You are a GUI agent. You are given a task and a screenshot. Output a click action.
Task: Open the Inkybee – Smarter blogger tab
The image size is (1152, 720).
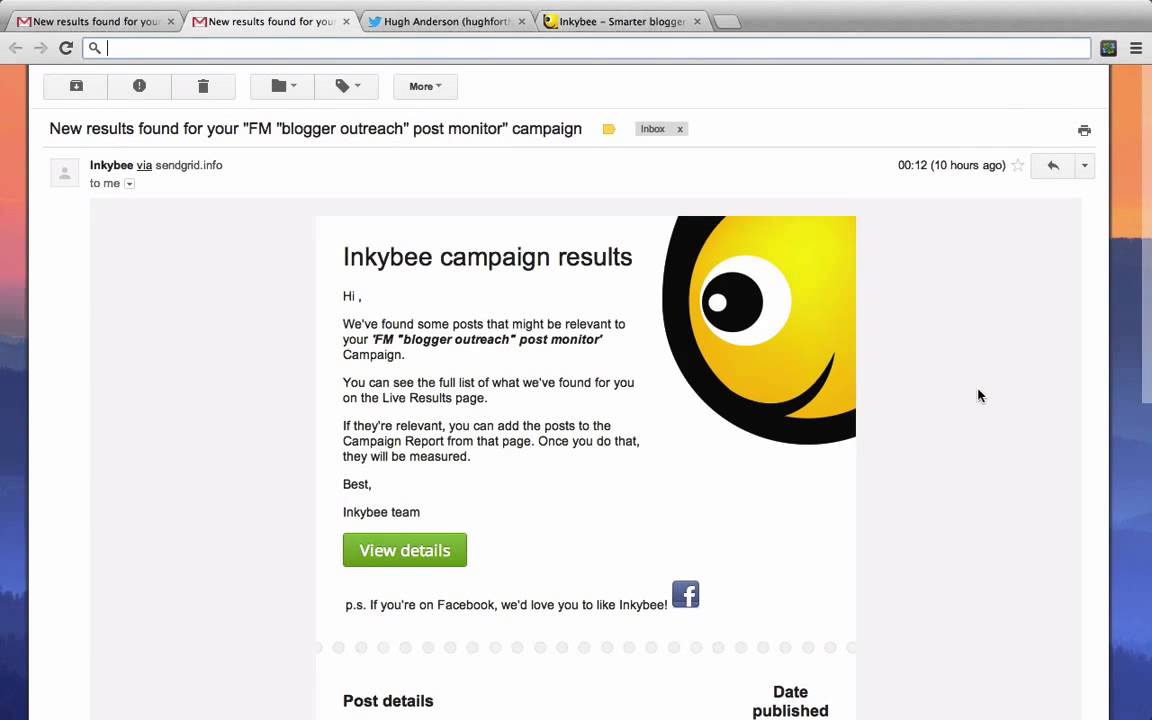point(622,22)
